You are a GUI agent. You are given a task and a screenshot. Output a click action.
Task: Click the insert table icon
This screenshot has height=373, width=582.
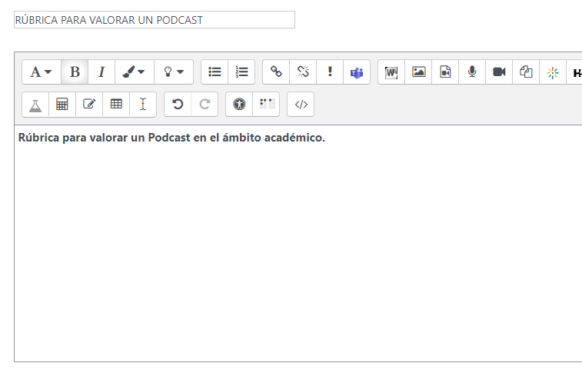(116, 104)
